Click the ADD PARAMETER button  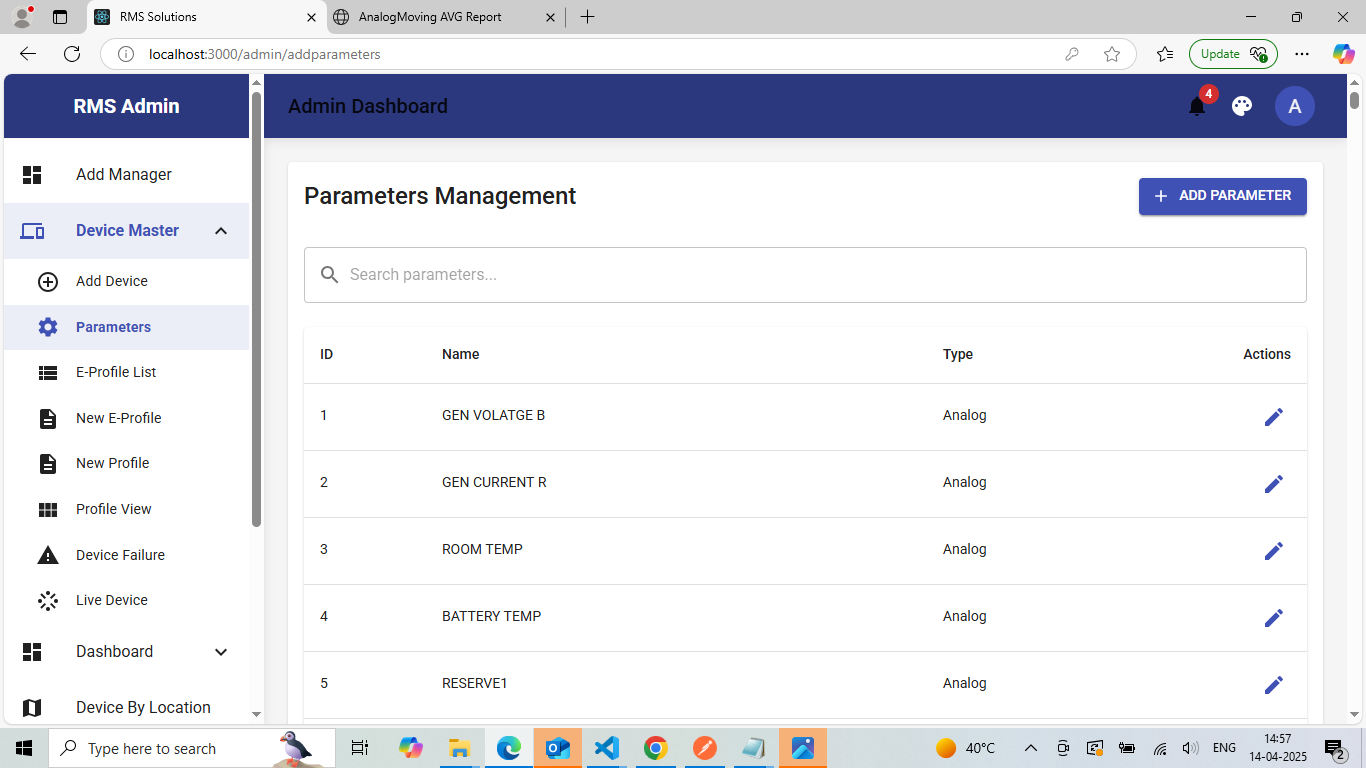click(1222, 196)
